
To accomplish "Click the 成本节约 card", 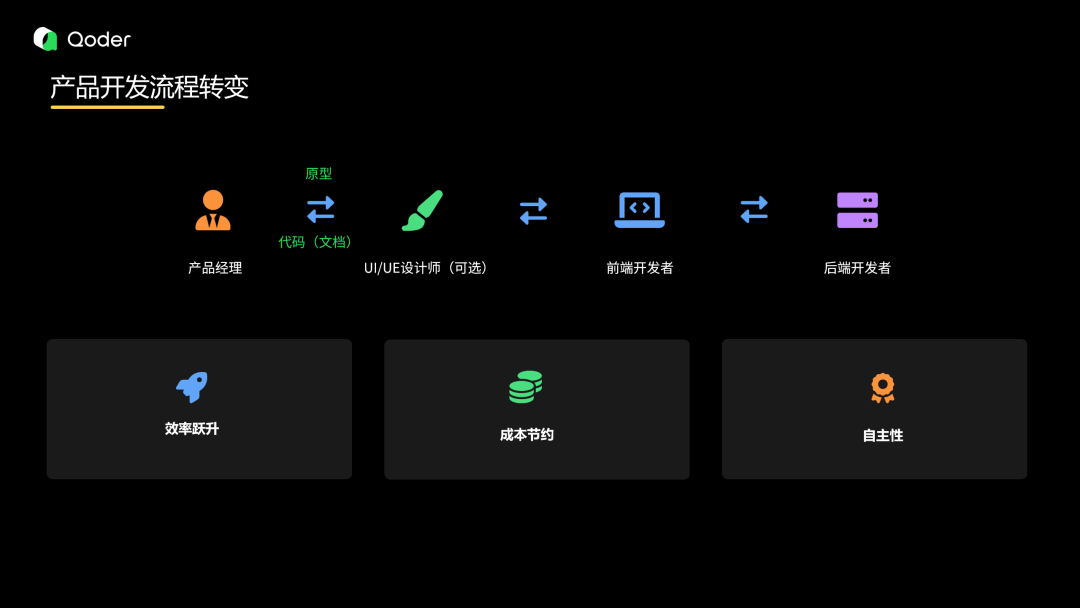I will (x=536, y=408).
